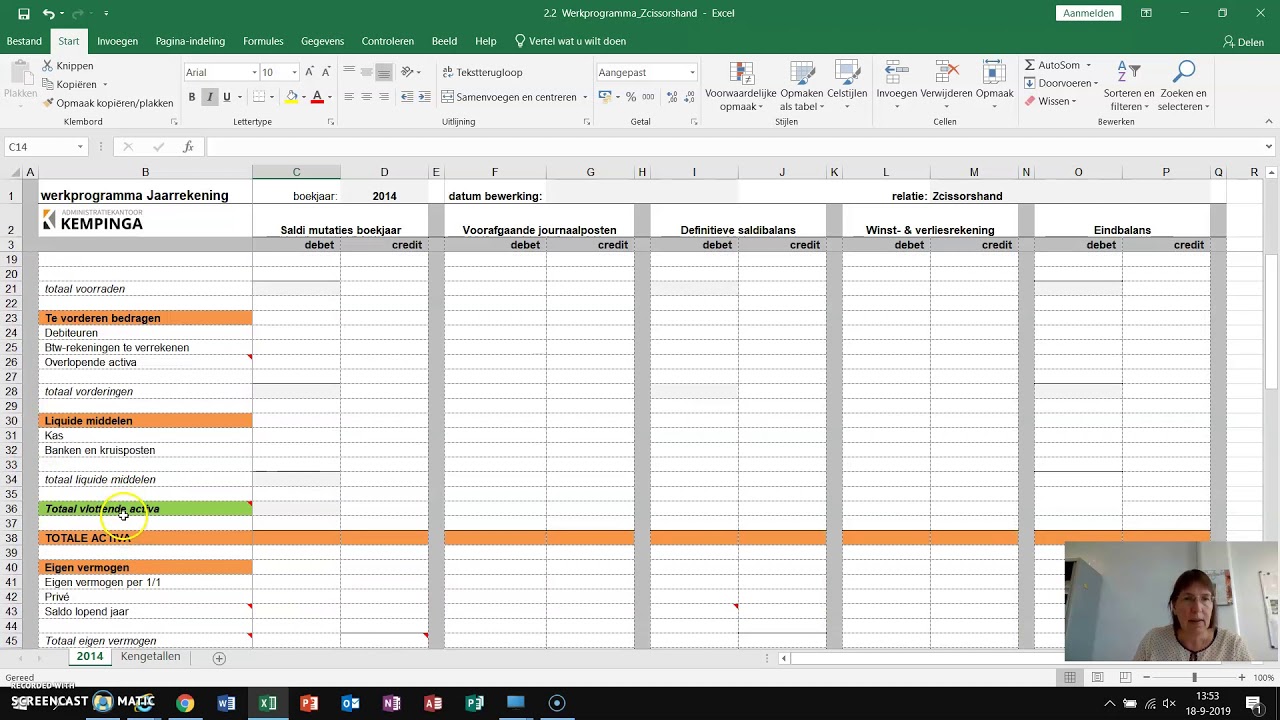
Task: Open the cells Opmaak menu
Action: [994, 86]
